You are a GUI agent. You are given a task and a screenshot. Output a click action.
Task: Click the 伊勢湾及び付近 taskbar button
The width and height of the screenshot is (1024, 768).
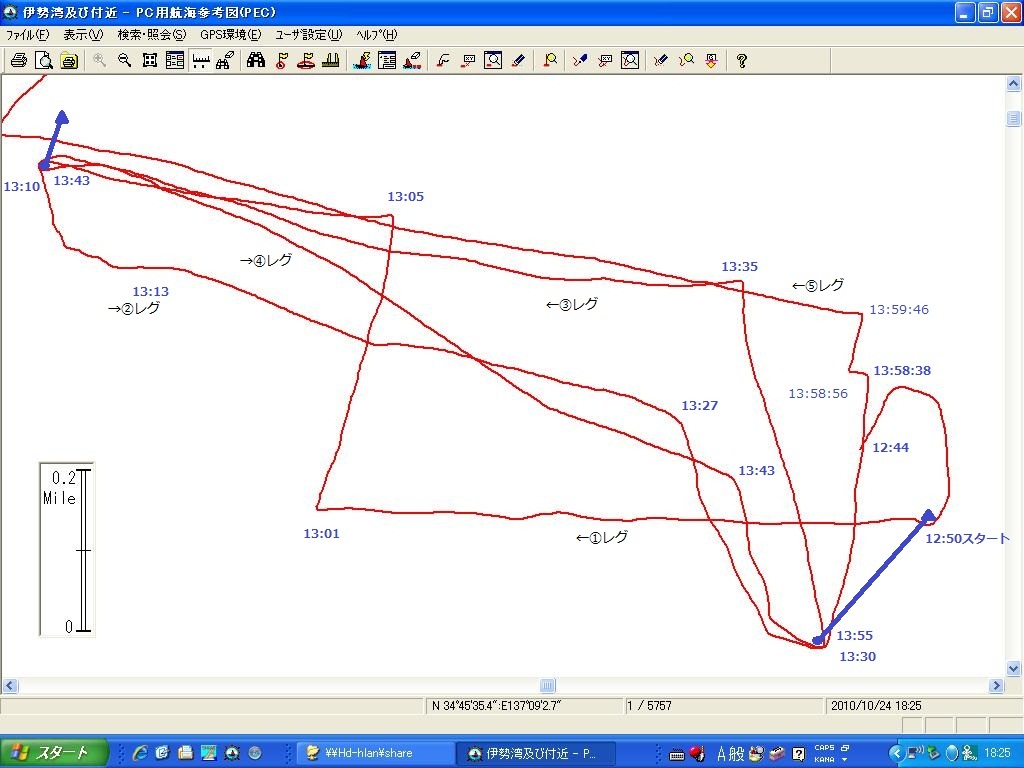coord(537,754)
